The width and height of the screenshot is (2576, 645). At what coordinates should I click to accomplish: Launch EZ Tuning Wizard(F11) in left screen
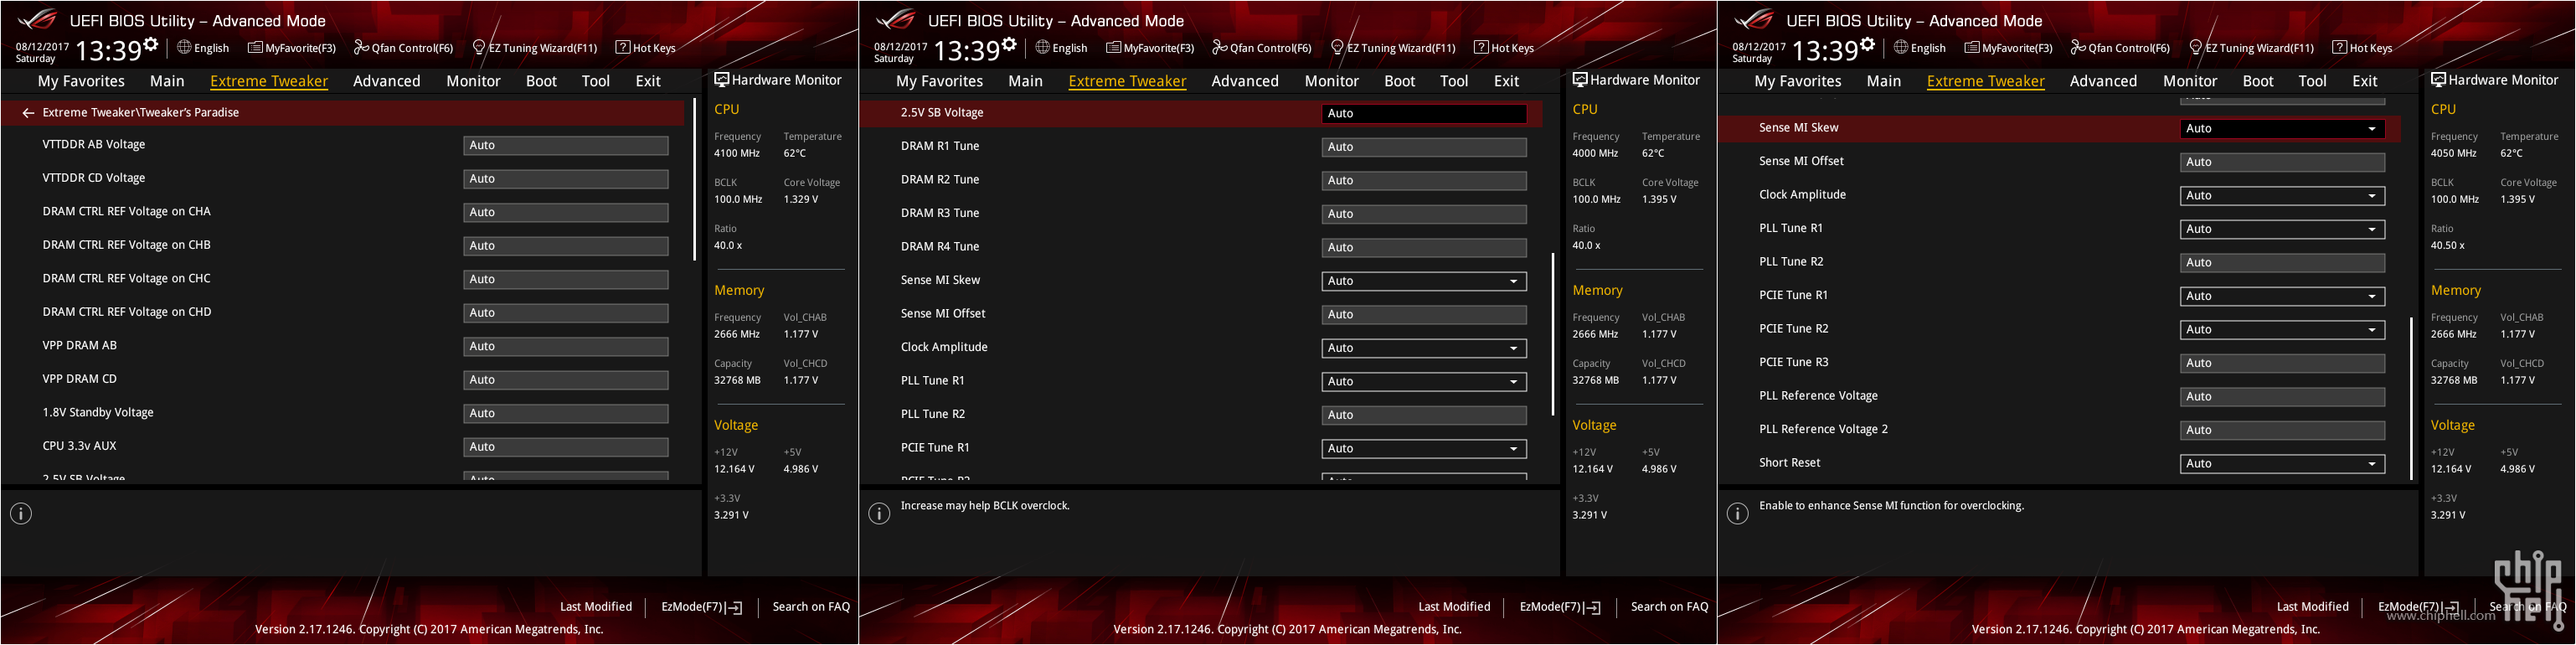(534, 48)
